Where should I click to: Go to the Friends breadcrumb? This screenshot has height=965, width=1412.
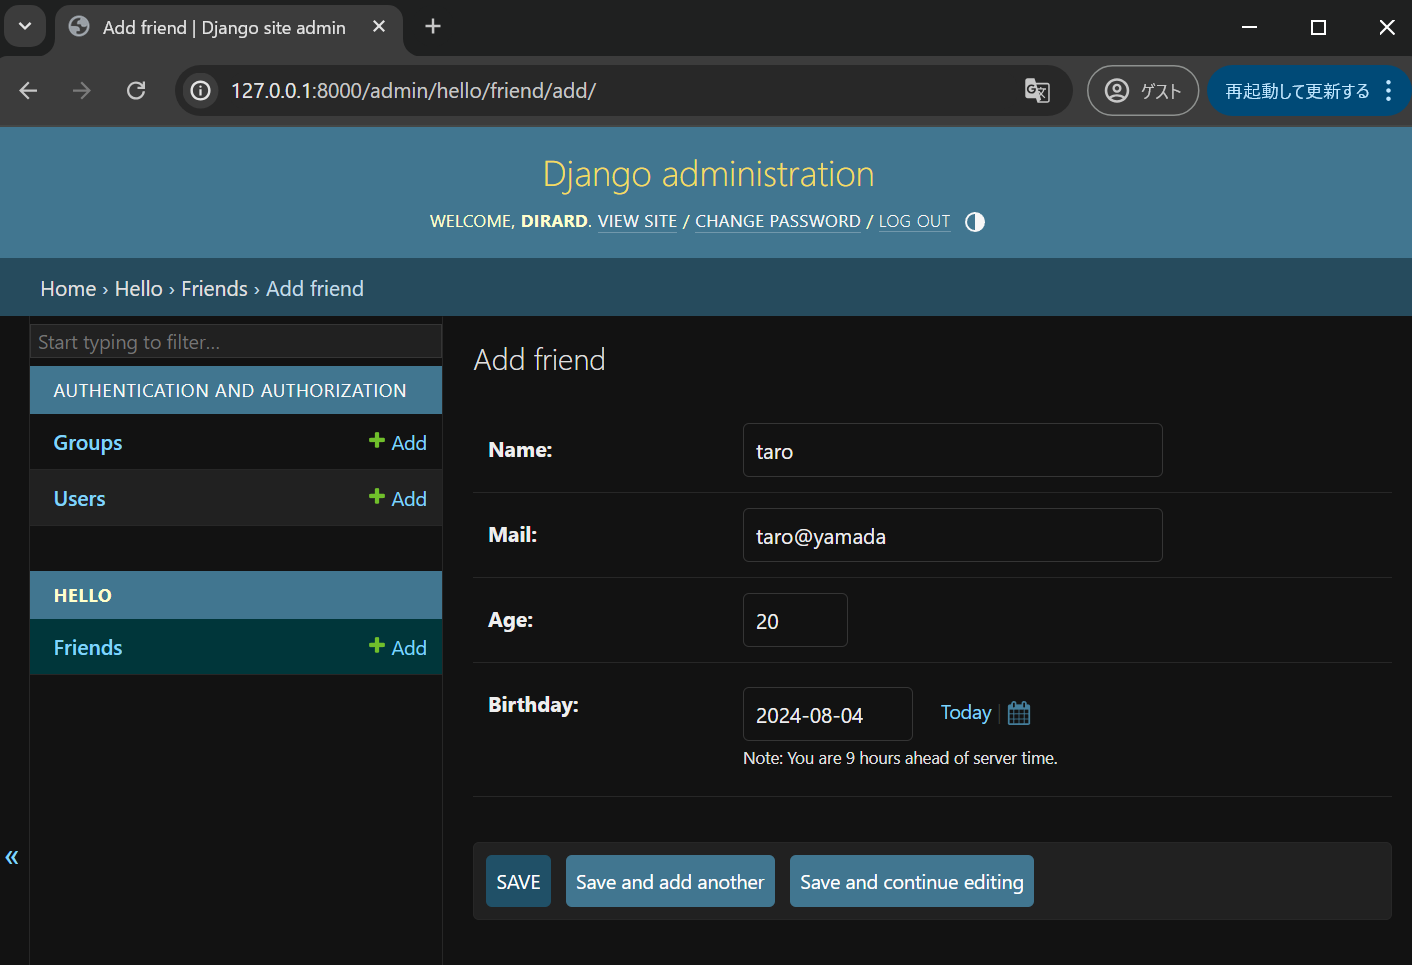pos(214,289)
